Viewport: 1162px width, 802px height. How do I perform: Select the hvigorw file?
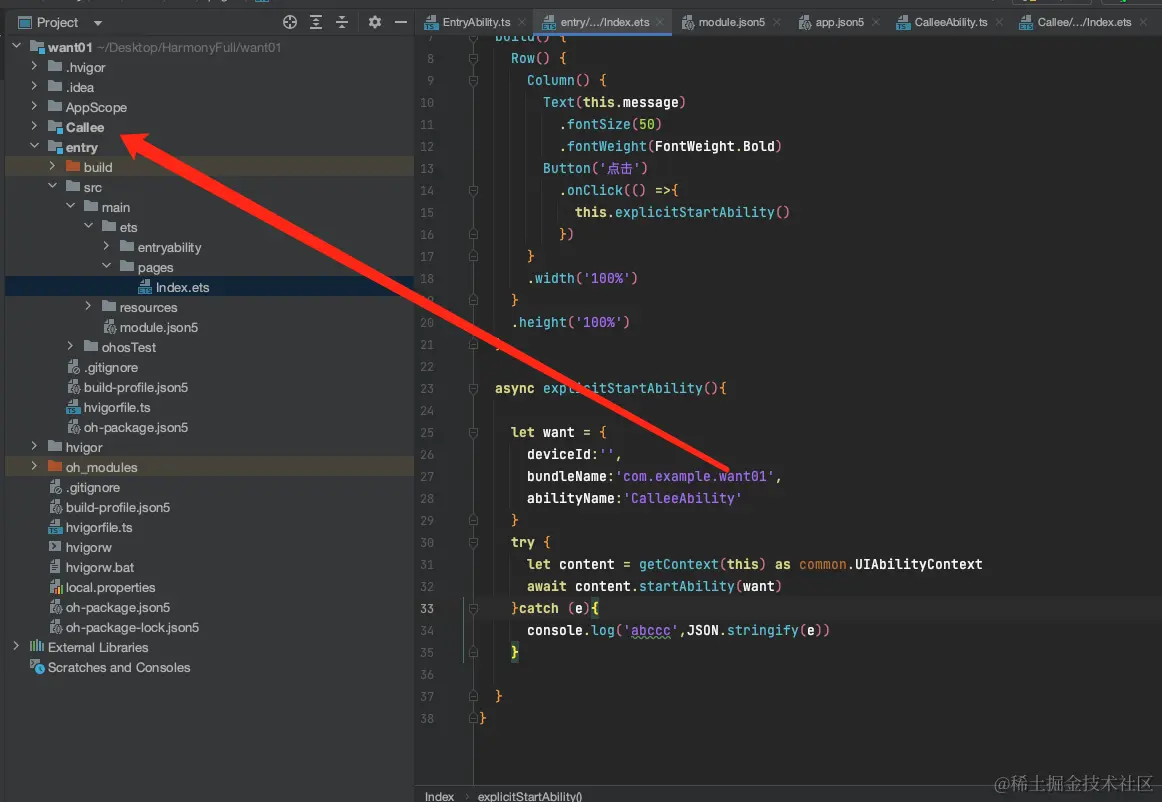[88, 547]
